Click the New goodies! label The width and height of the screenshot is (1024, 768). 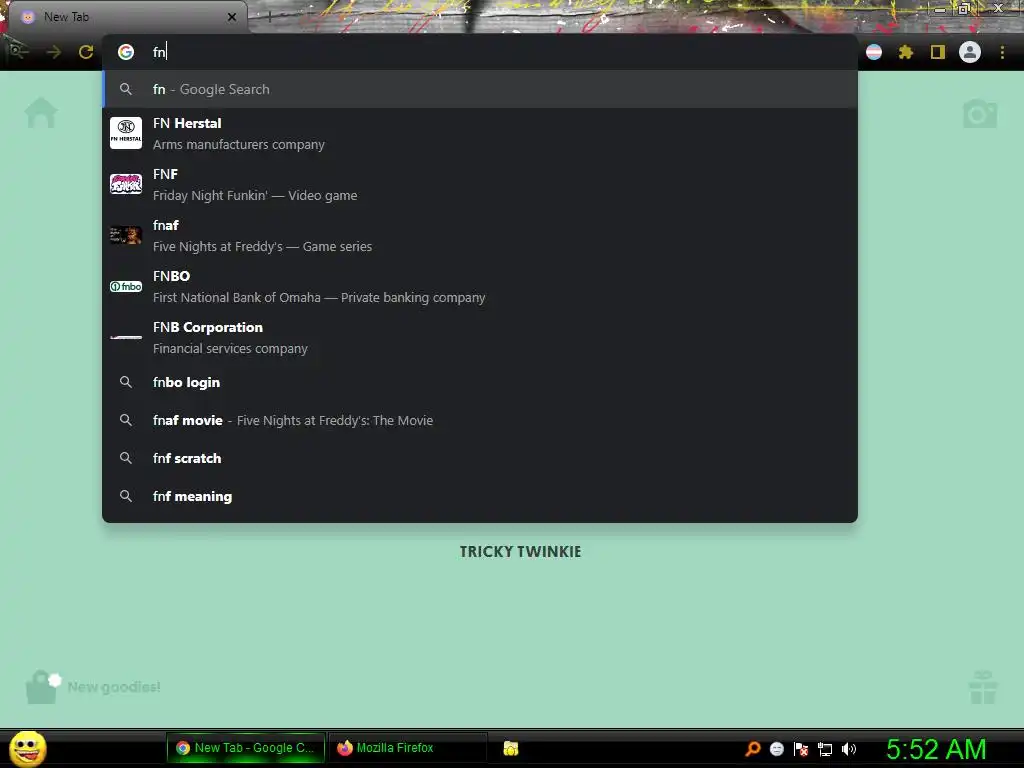pos(114,687)
